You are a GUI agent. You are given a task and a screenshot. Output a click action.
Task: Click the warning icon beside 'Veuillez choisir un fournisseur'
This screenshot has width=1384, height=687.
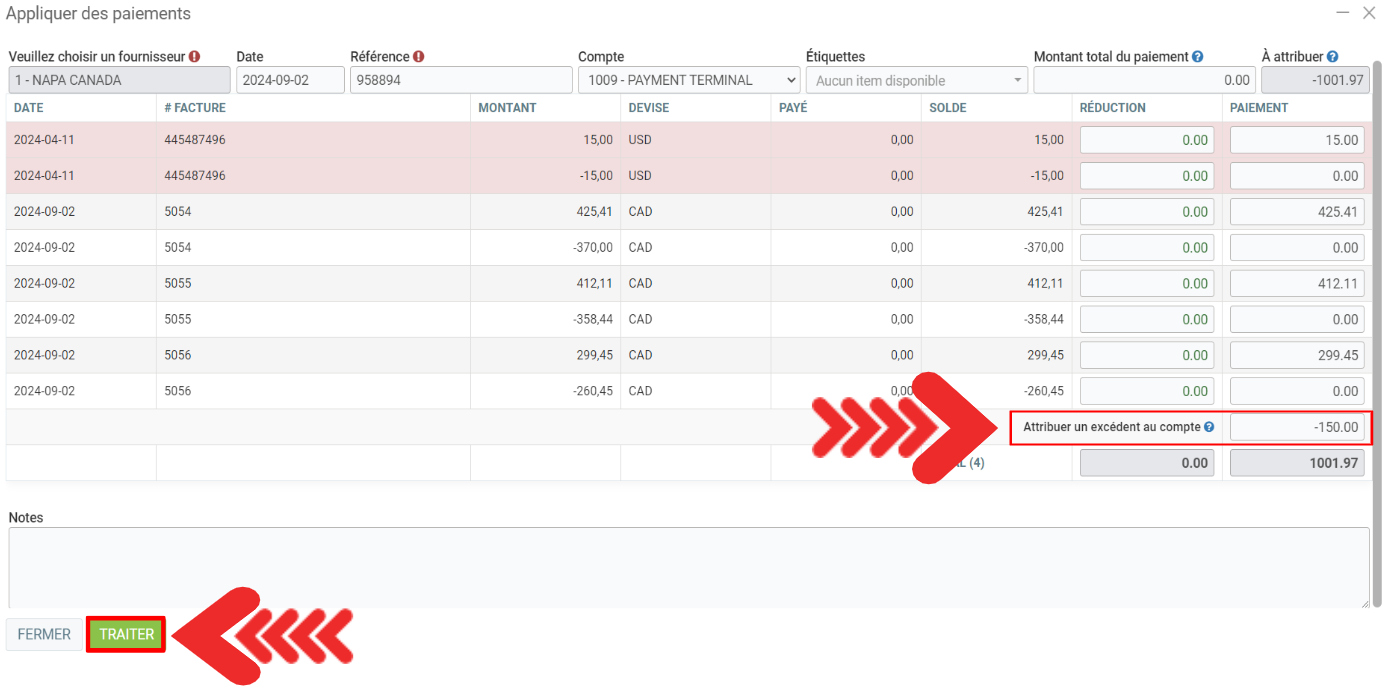(x=194, y=57)
